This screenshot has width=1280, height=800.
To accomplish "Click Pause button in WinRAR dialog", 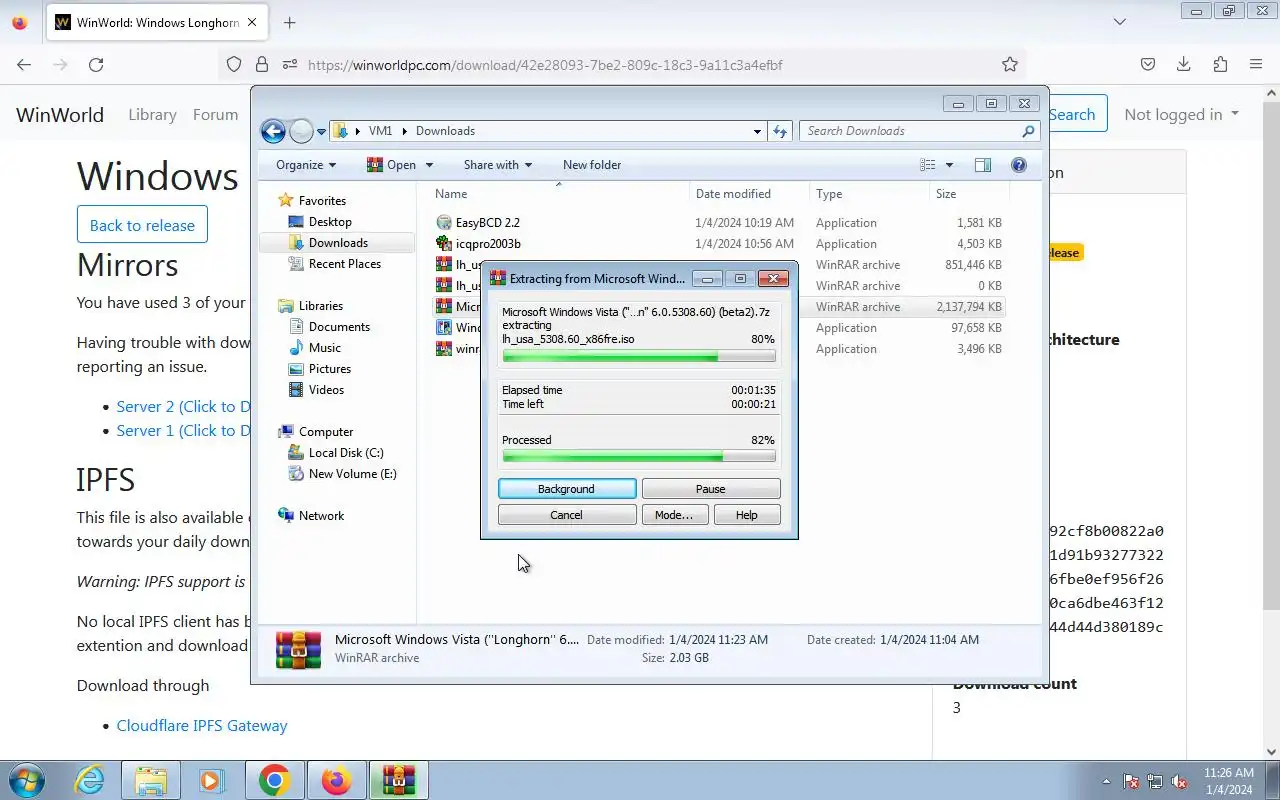I will (710, 489).
